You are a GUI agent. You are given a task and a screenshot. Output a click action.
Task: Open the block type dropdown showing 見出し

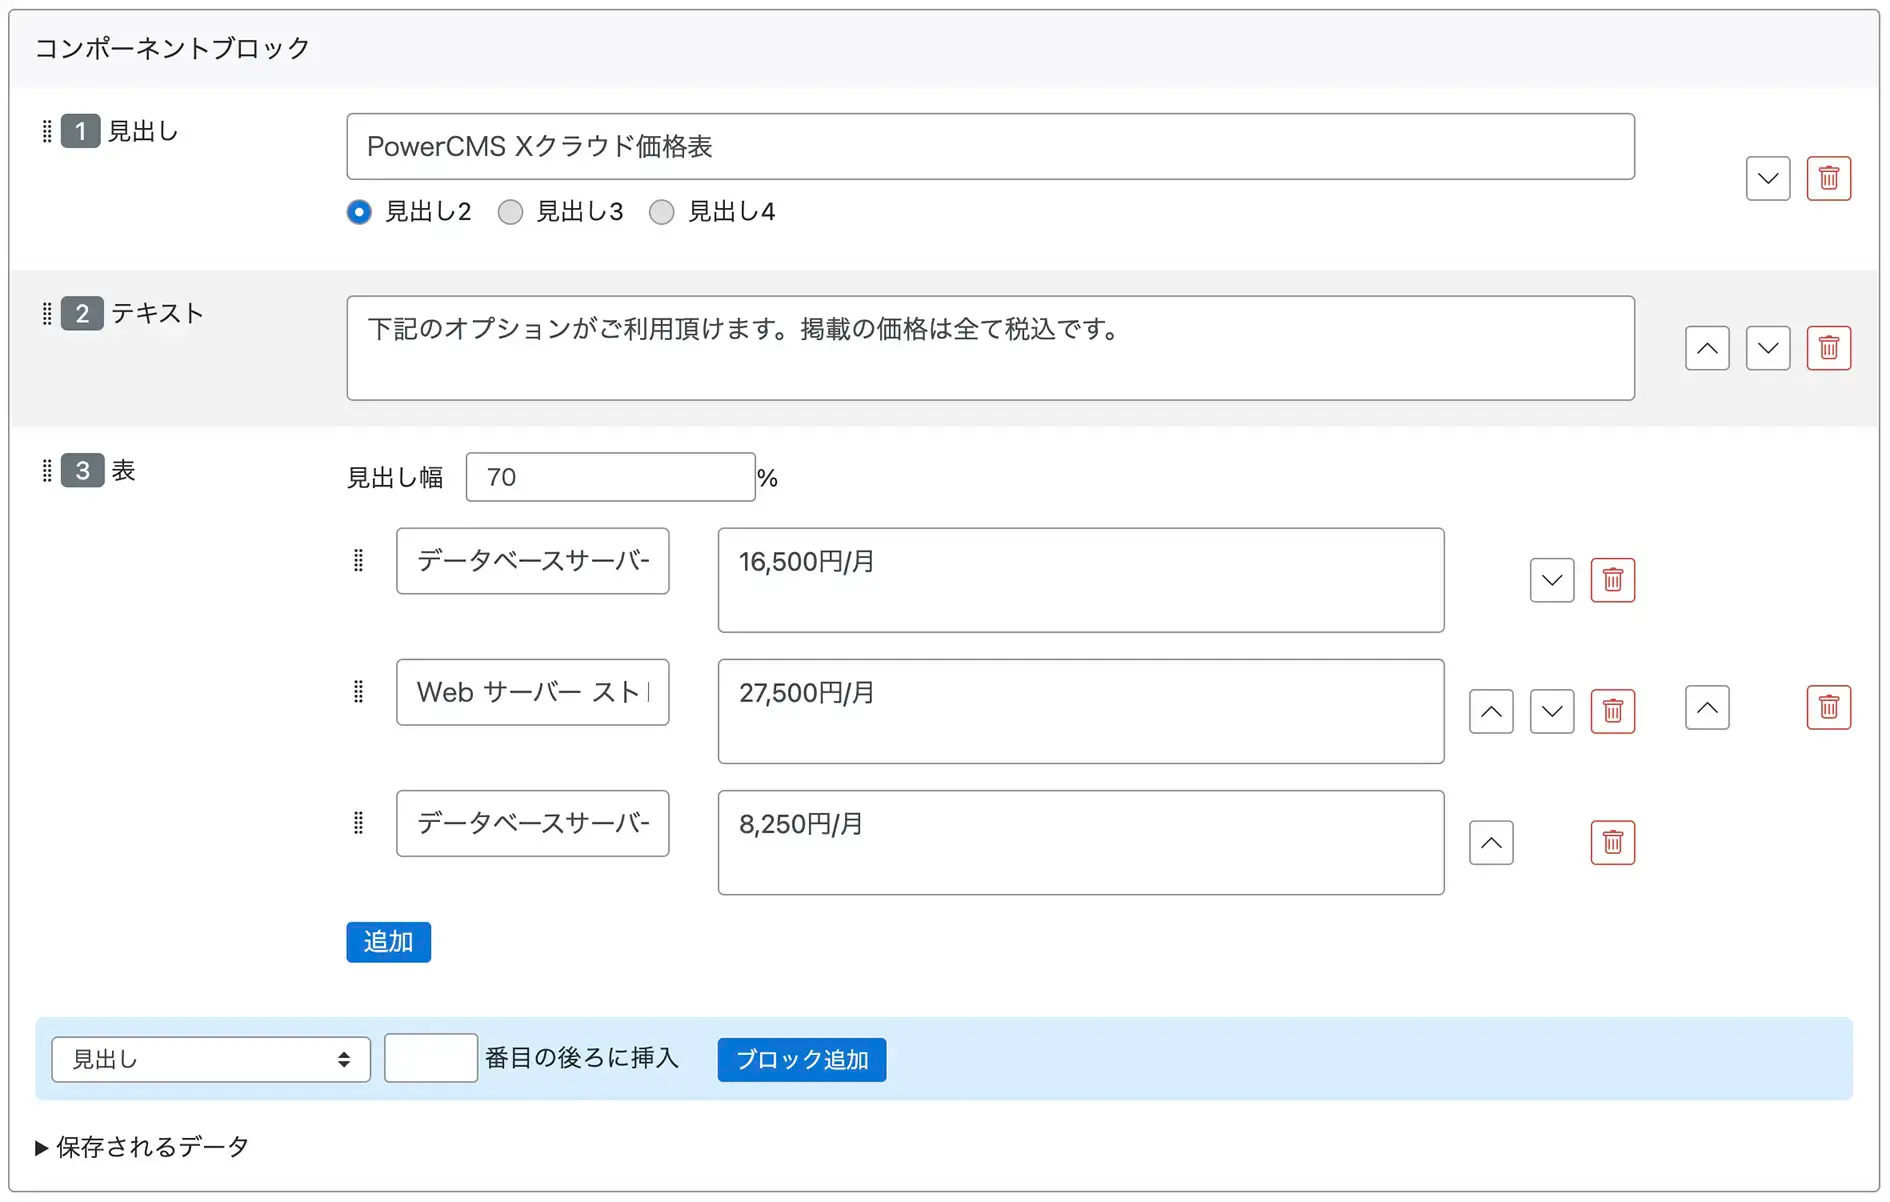point(210,1059)
